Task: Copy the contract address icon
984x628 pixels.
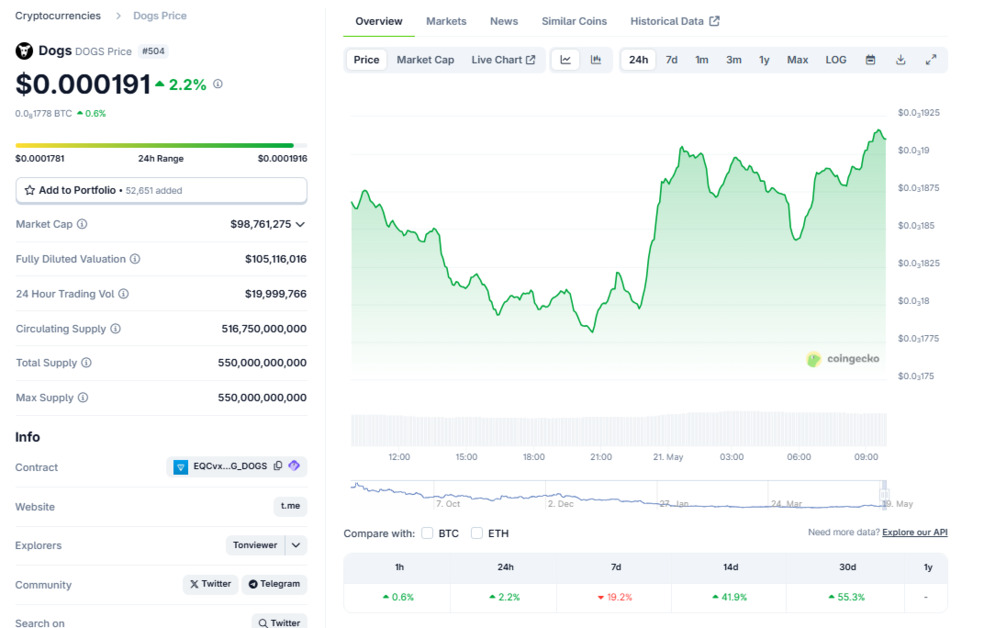Action: [278, 466]
